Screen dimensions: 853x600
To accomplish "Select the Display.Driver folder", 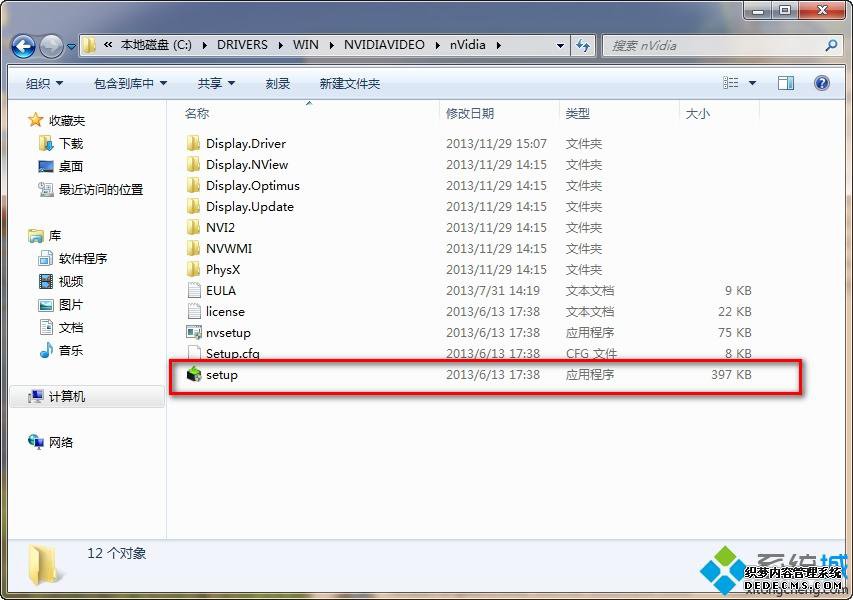I will coord(245,144).
